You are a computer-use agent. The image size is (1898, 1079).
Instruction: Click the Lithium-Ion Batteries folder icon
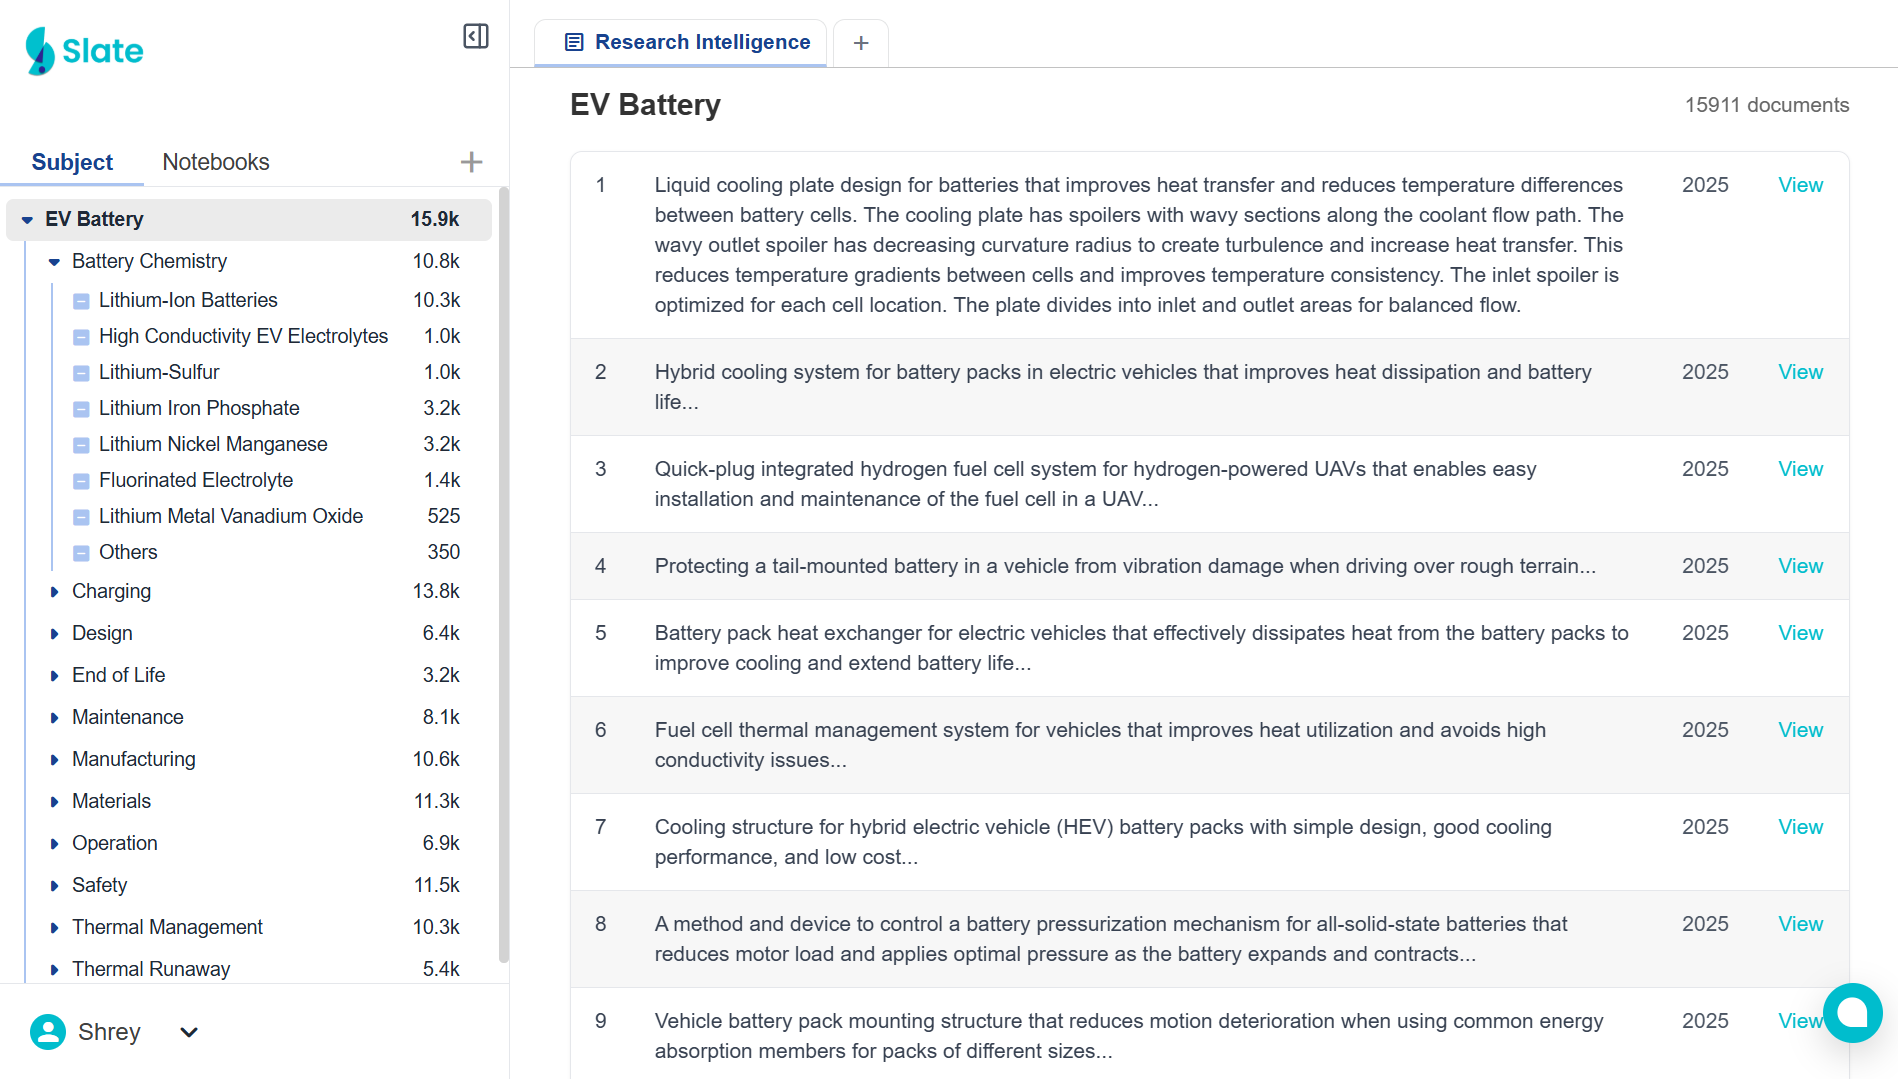point(82,301)
